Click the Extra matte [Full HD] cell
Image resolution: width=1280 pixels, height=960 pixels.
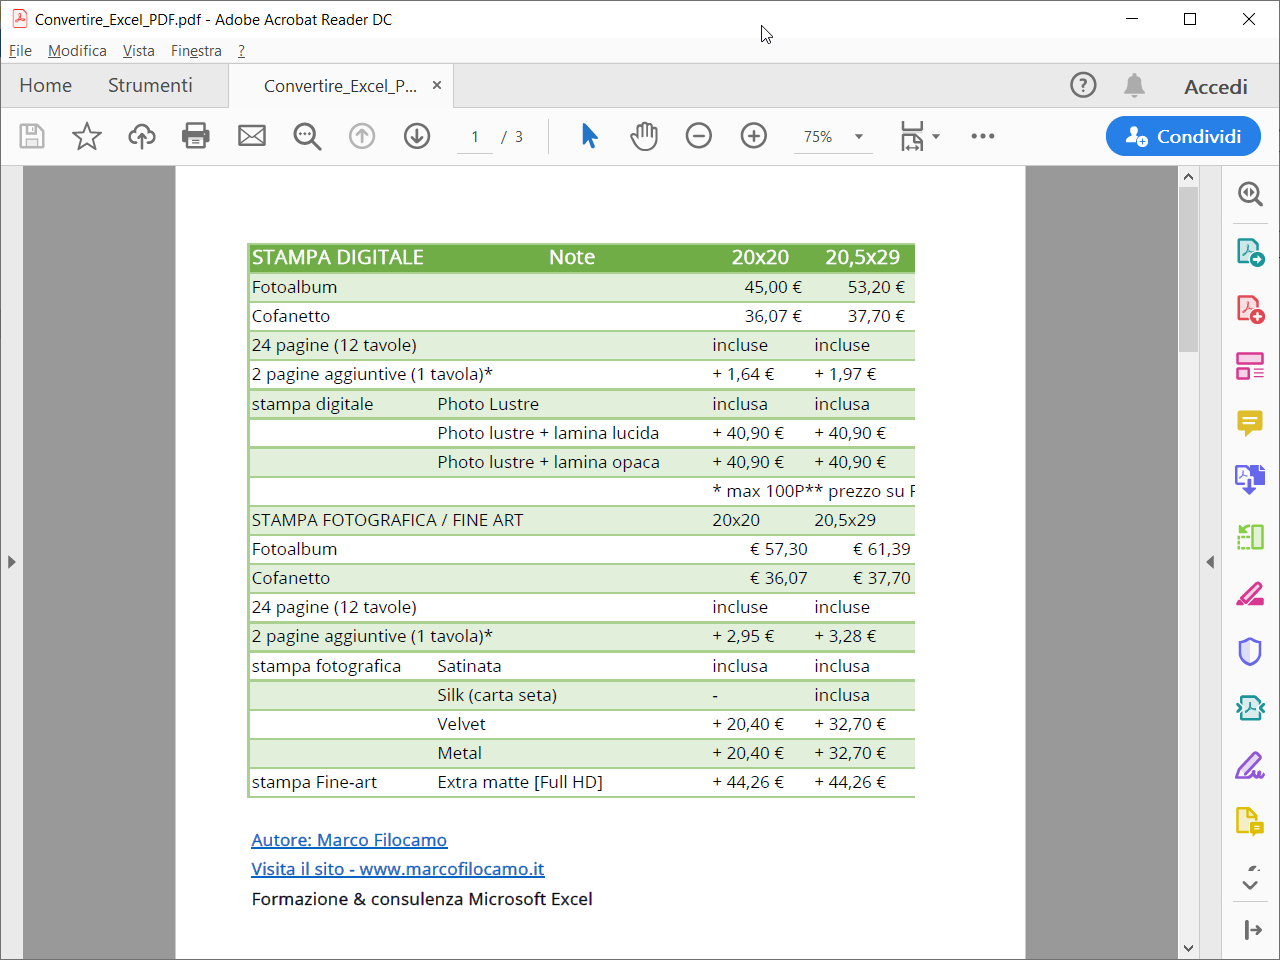pyautogui.click(x=520, y=782)
